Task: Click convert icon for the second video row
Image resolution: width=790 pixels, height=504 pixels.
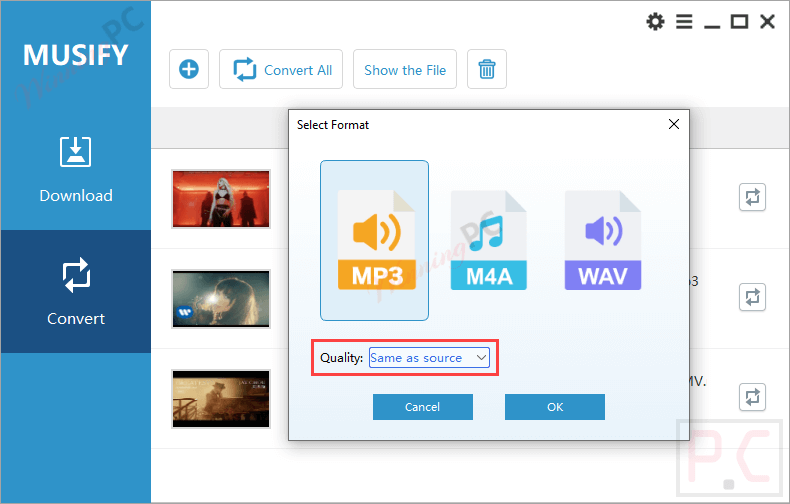Action: (752, 297)
